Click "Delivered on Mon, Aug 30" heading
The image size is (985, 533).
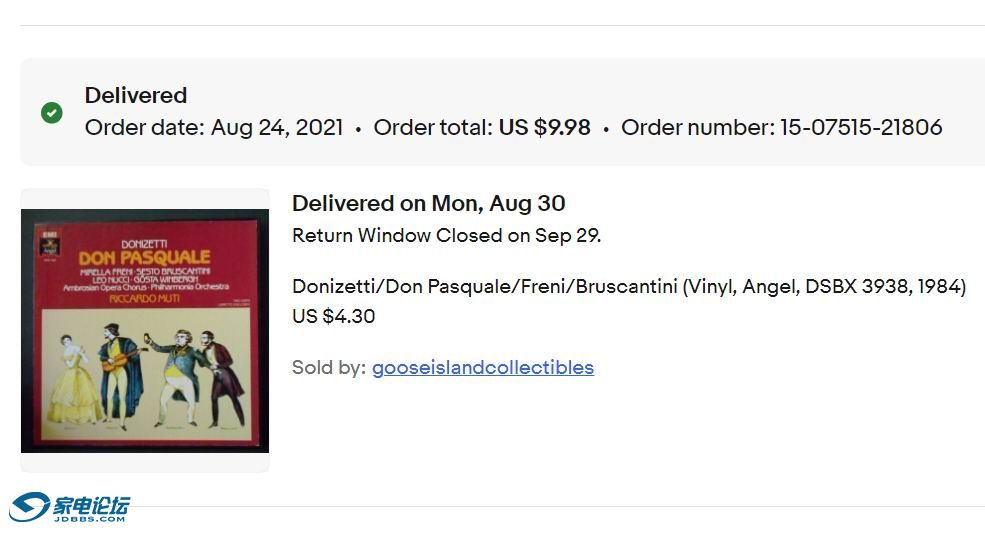[x=428, y=203]
